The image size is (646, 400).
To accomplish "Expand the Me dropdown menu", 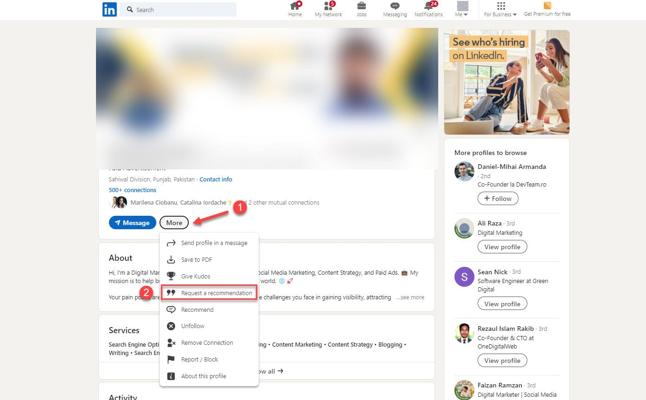I will pyautogui.click(x=462, y=9).
